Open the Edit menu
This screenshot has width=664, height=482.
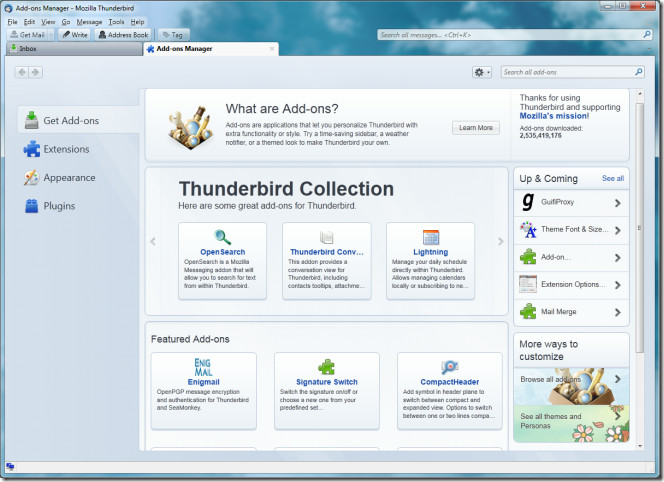tap(29, 22)
